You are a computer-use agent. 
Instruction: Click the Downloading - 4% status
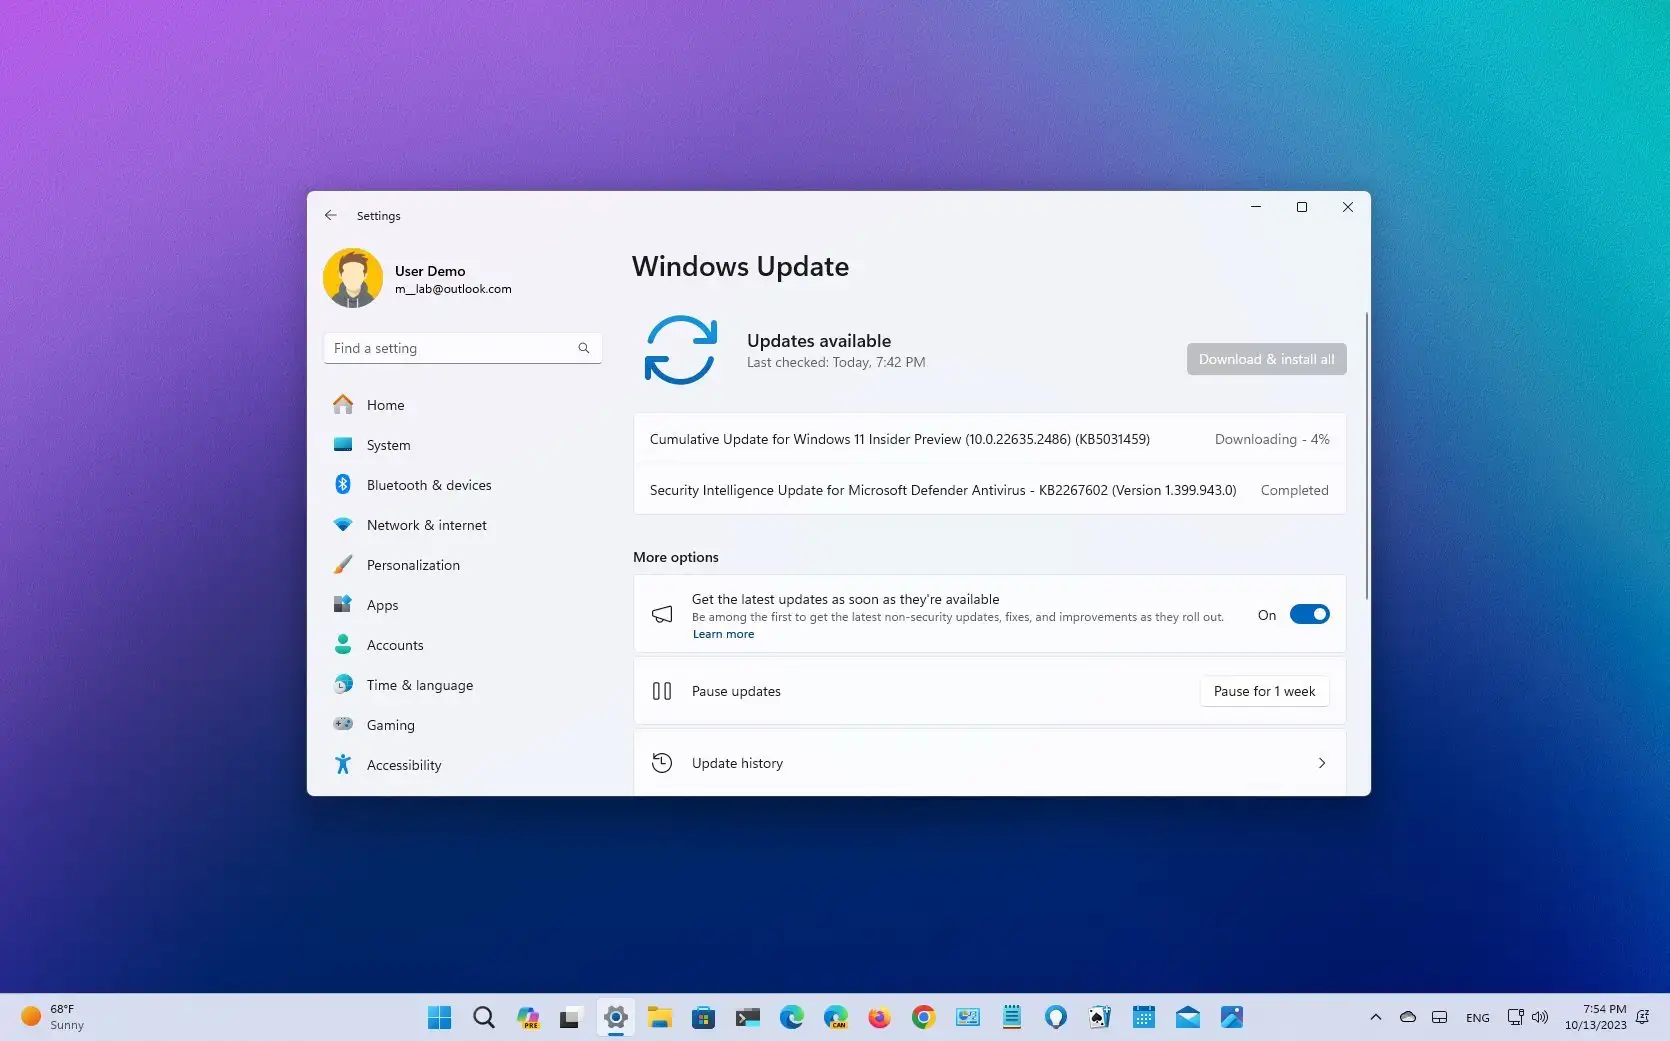[1272, 439]
